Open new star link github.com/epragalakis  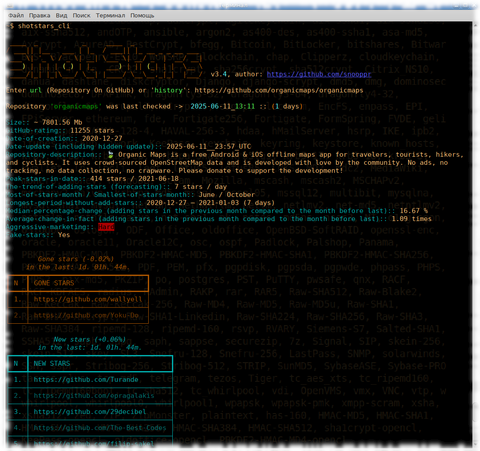coord(94,396)
